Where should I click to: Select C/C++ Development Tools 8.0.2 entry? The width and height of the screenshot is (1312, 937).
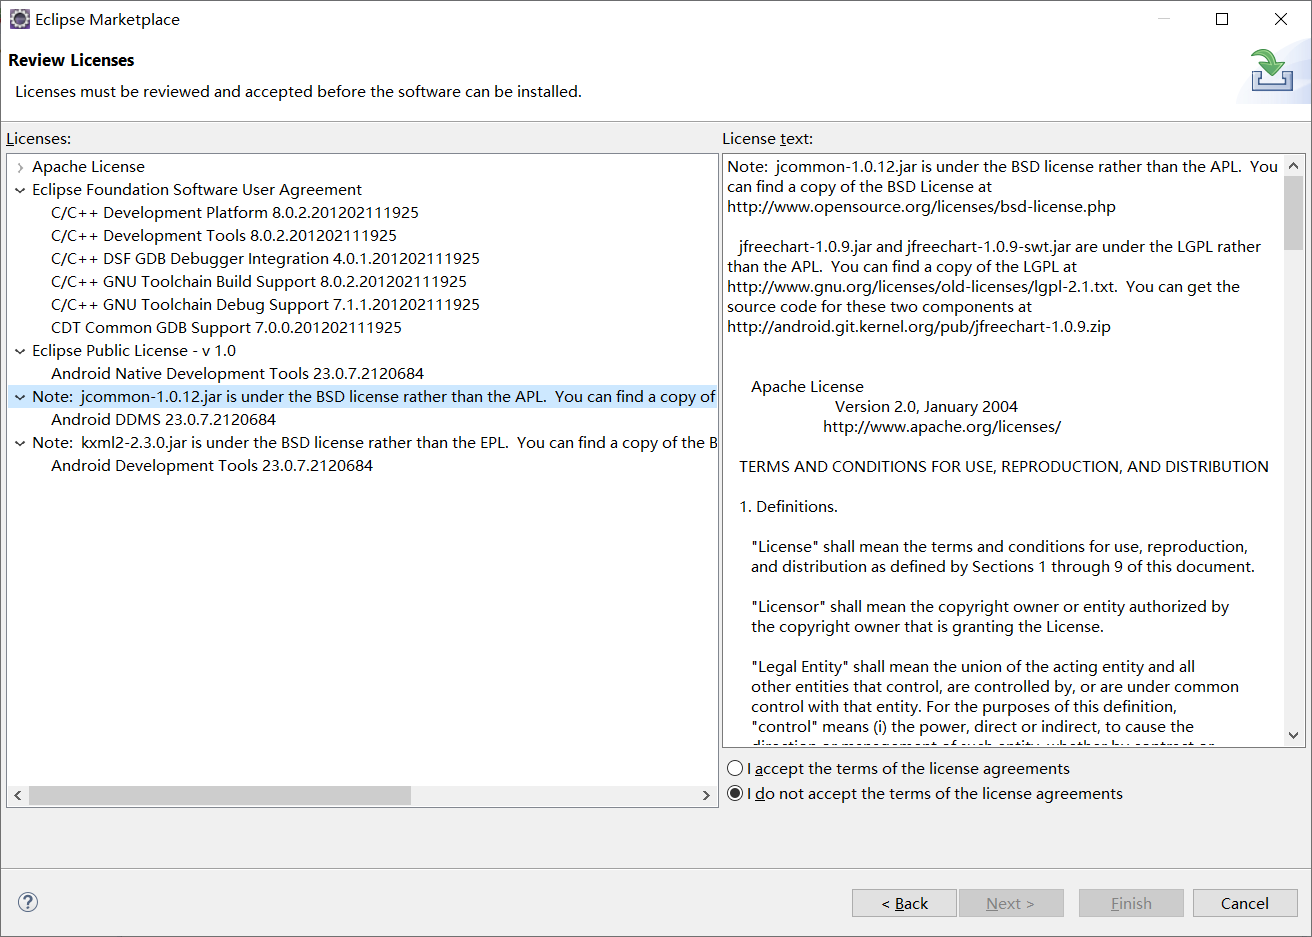pyautogui.click(x=224, y=235)
